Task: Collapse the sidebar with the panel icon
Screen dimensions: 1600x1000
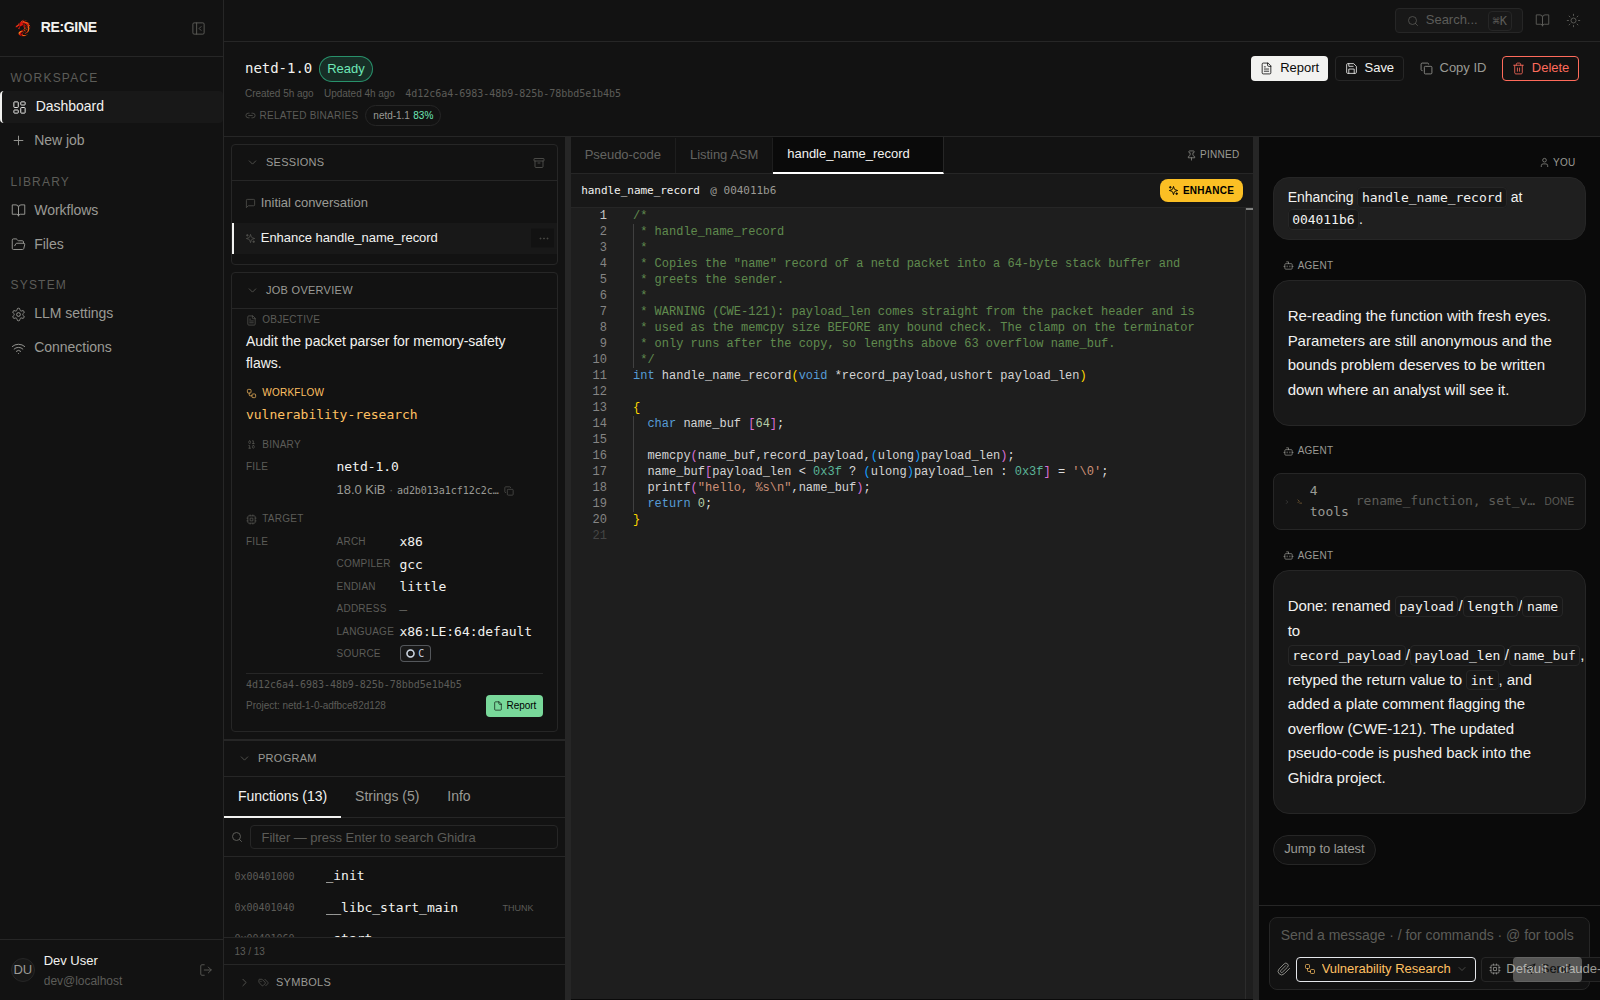Action: coord(198,28)
